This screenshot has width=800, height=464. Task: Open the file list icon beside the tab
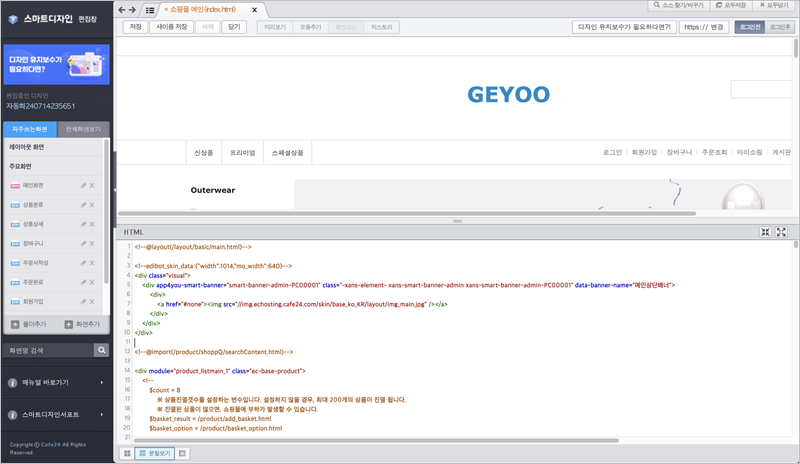pyautogui.click(x=150, y=10)
